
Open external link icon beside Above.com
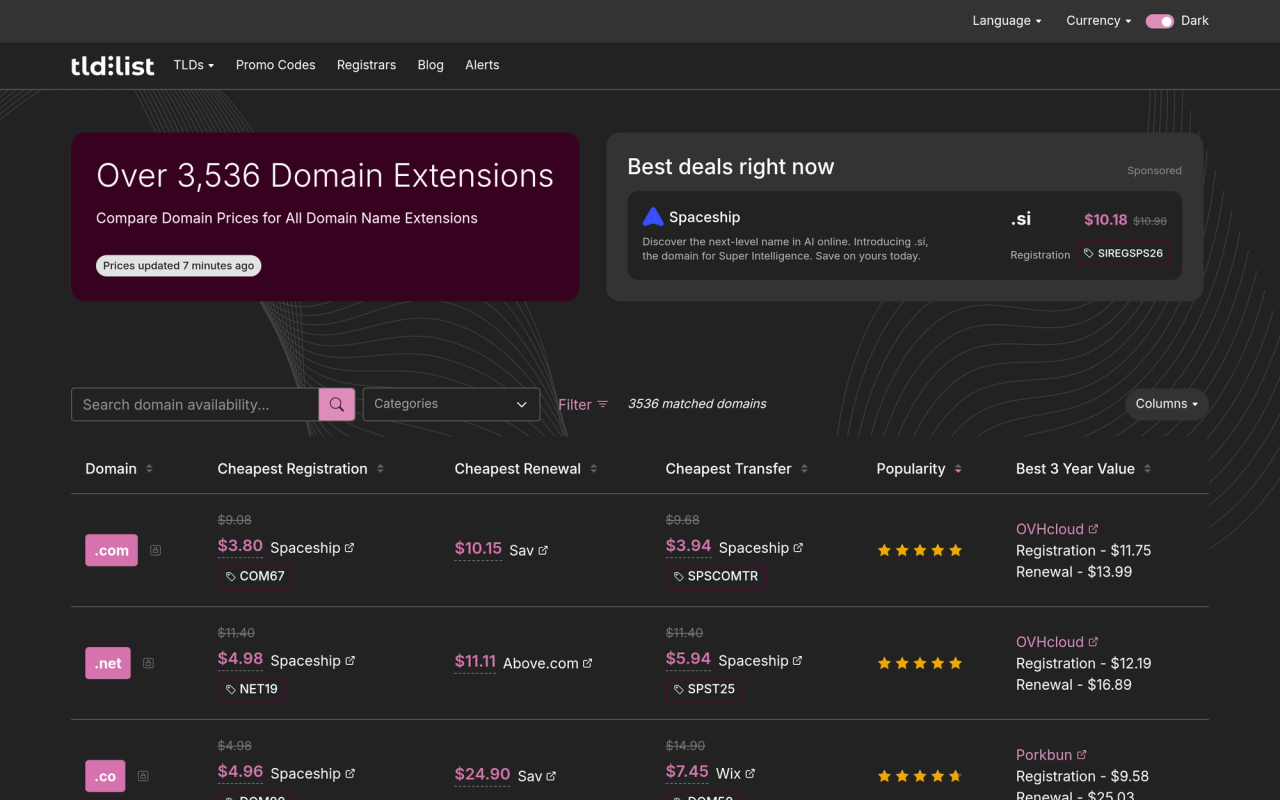point(587,663)
